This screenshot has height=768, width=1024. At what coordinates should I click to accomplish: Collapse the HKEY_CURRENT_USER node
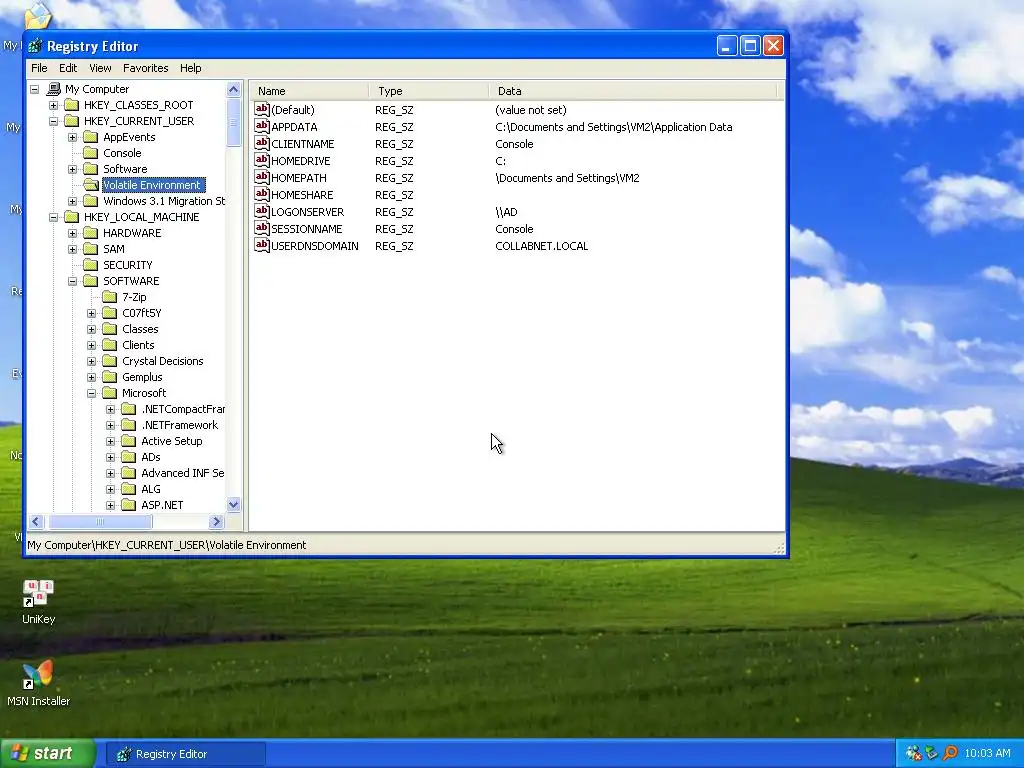click(x=54, y=121)
